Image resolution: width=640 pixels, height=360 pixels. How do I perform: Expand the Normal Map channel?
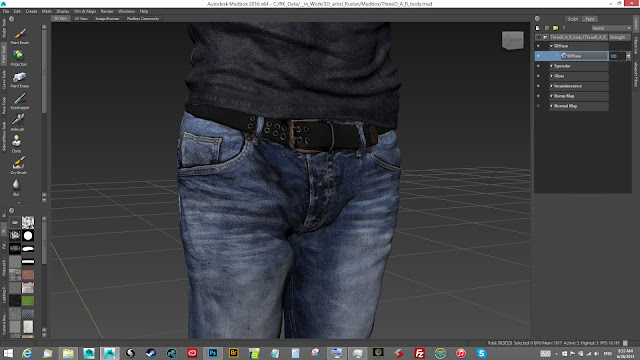pos(551,106)
